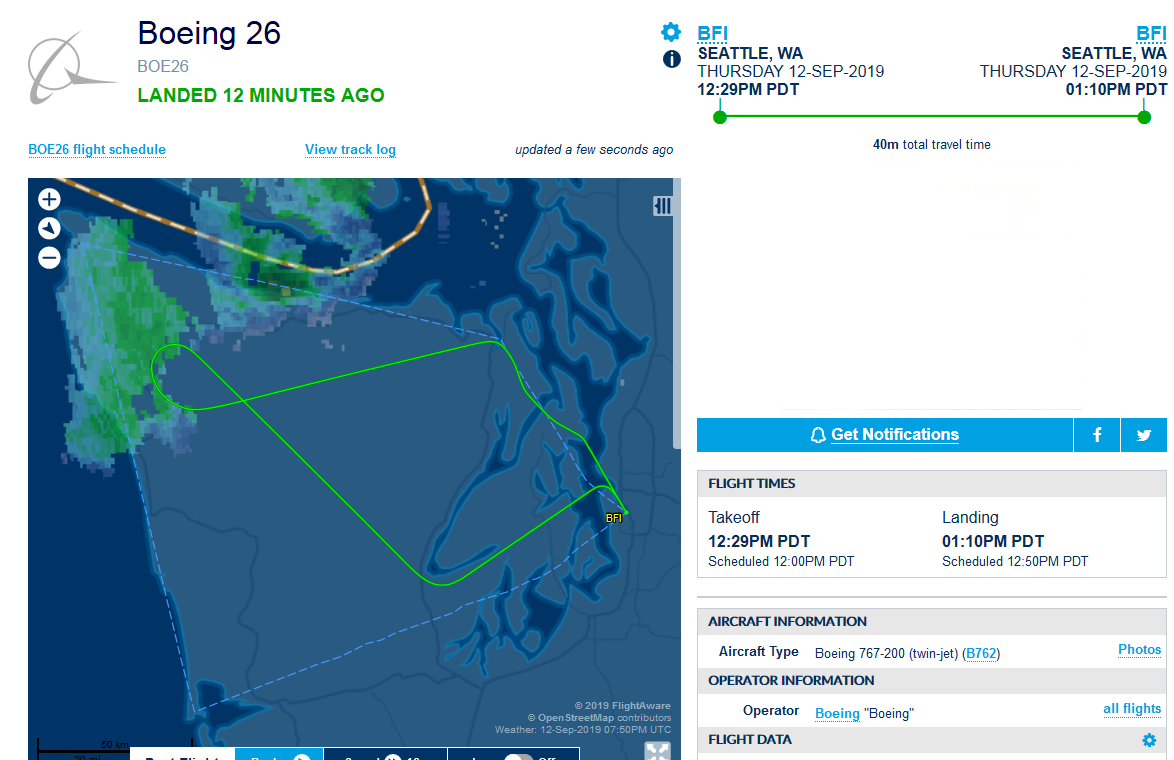Click the flight replay play button

tap(301, 757)
